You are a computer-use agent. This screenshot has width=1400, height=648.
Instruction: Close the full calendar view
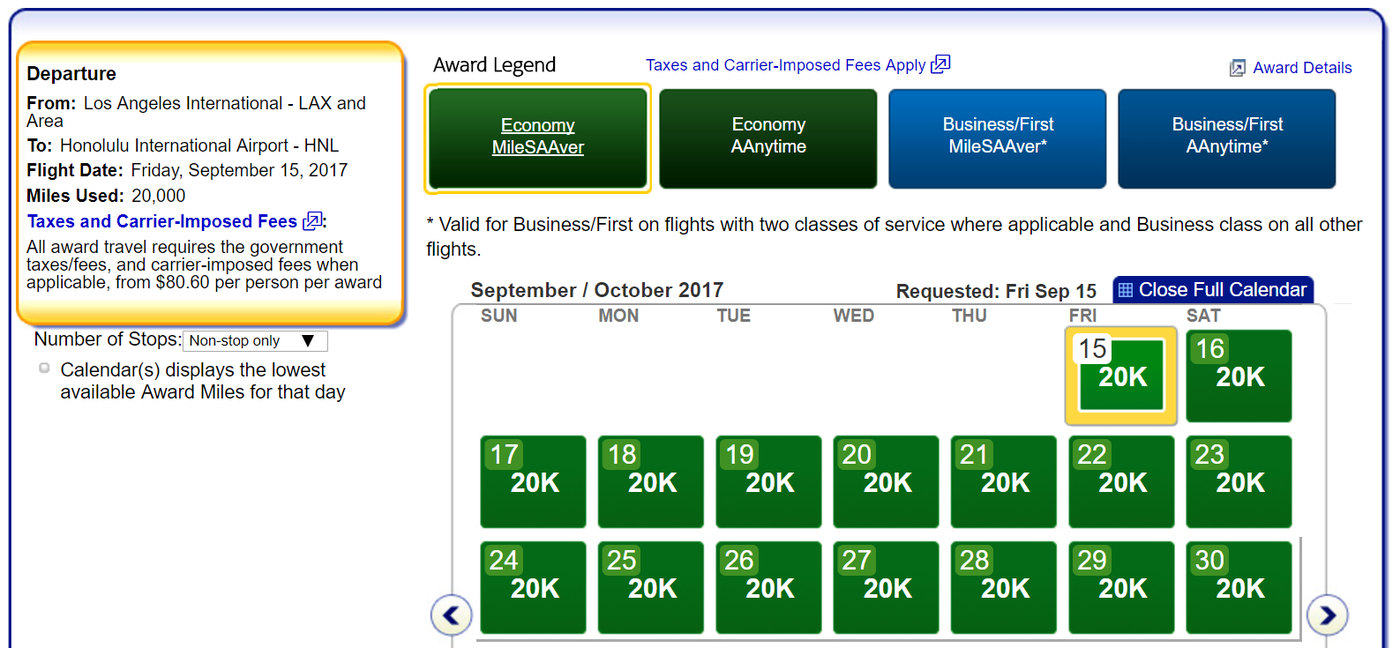click(1222, 290)
